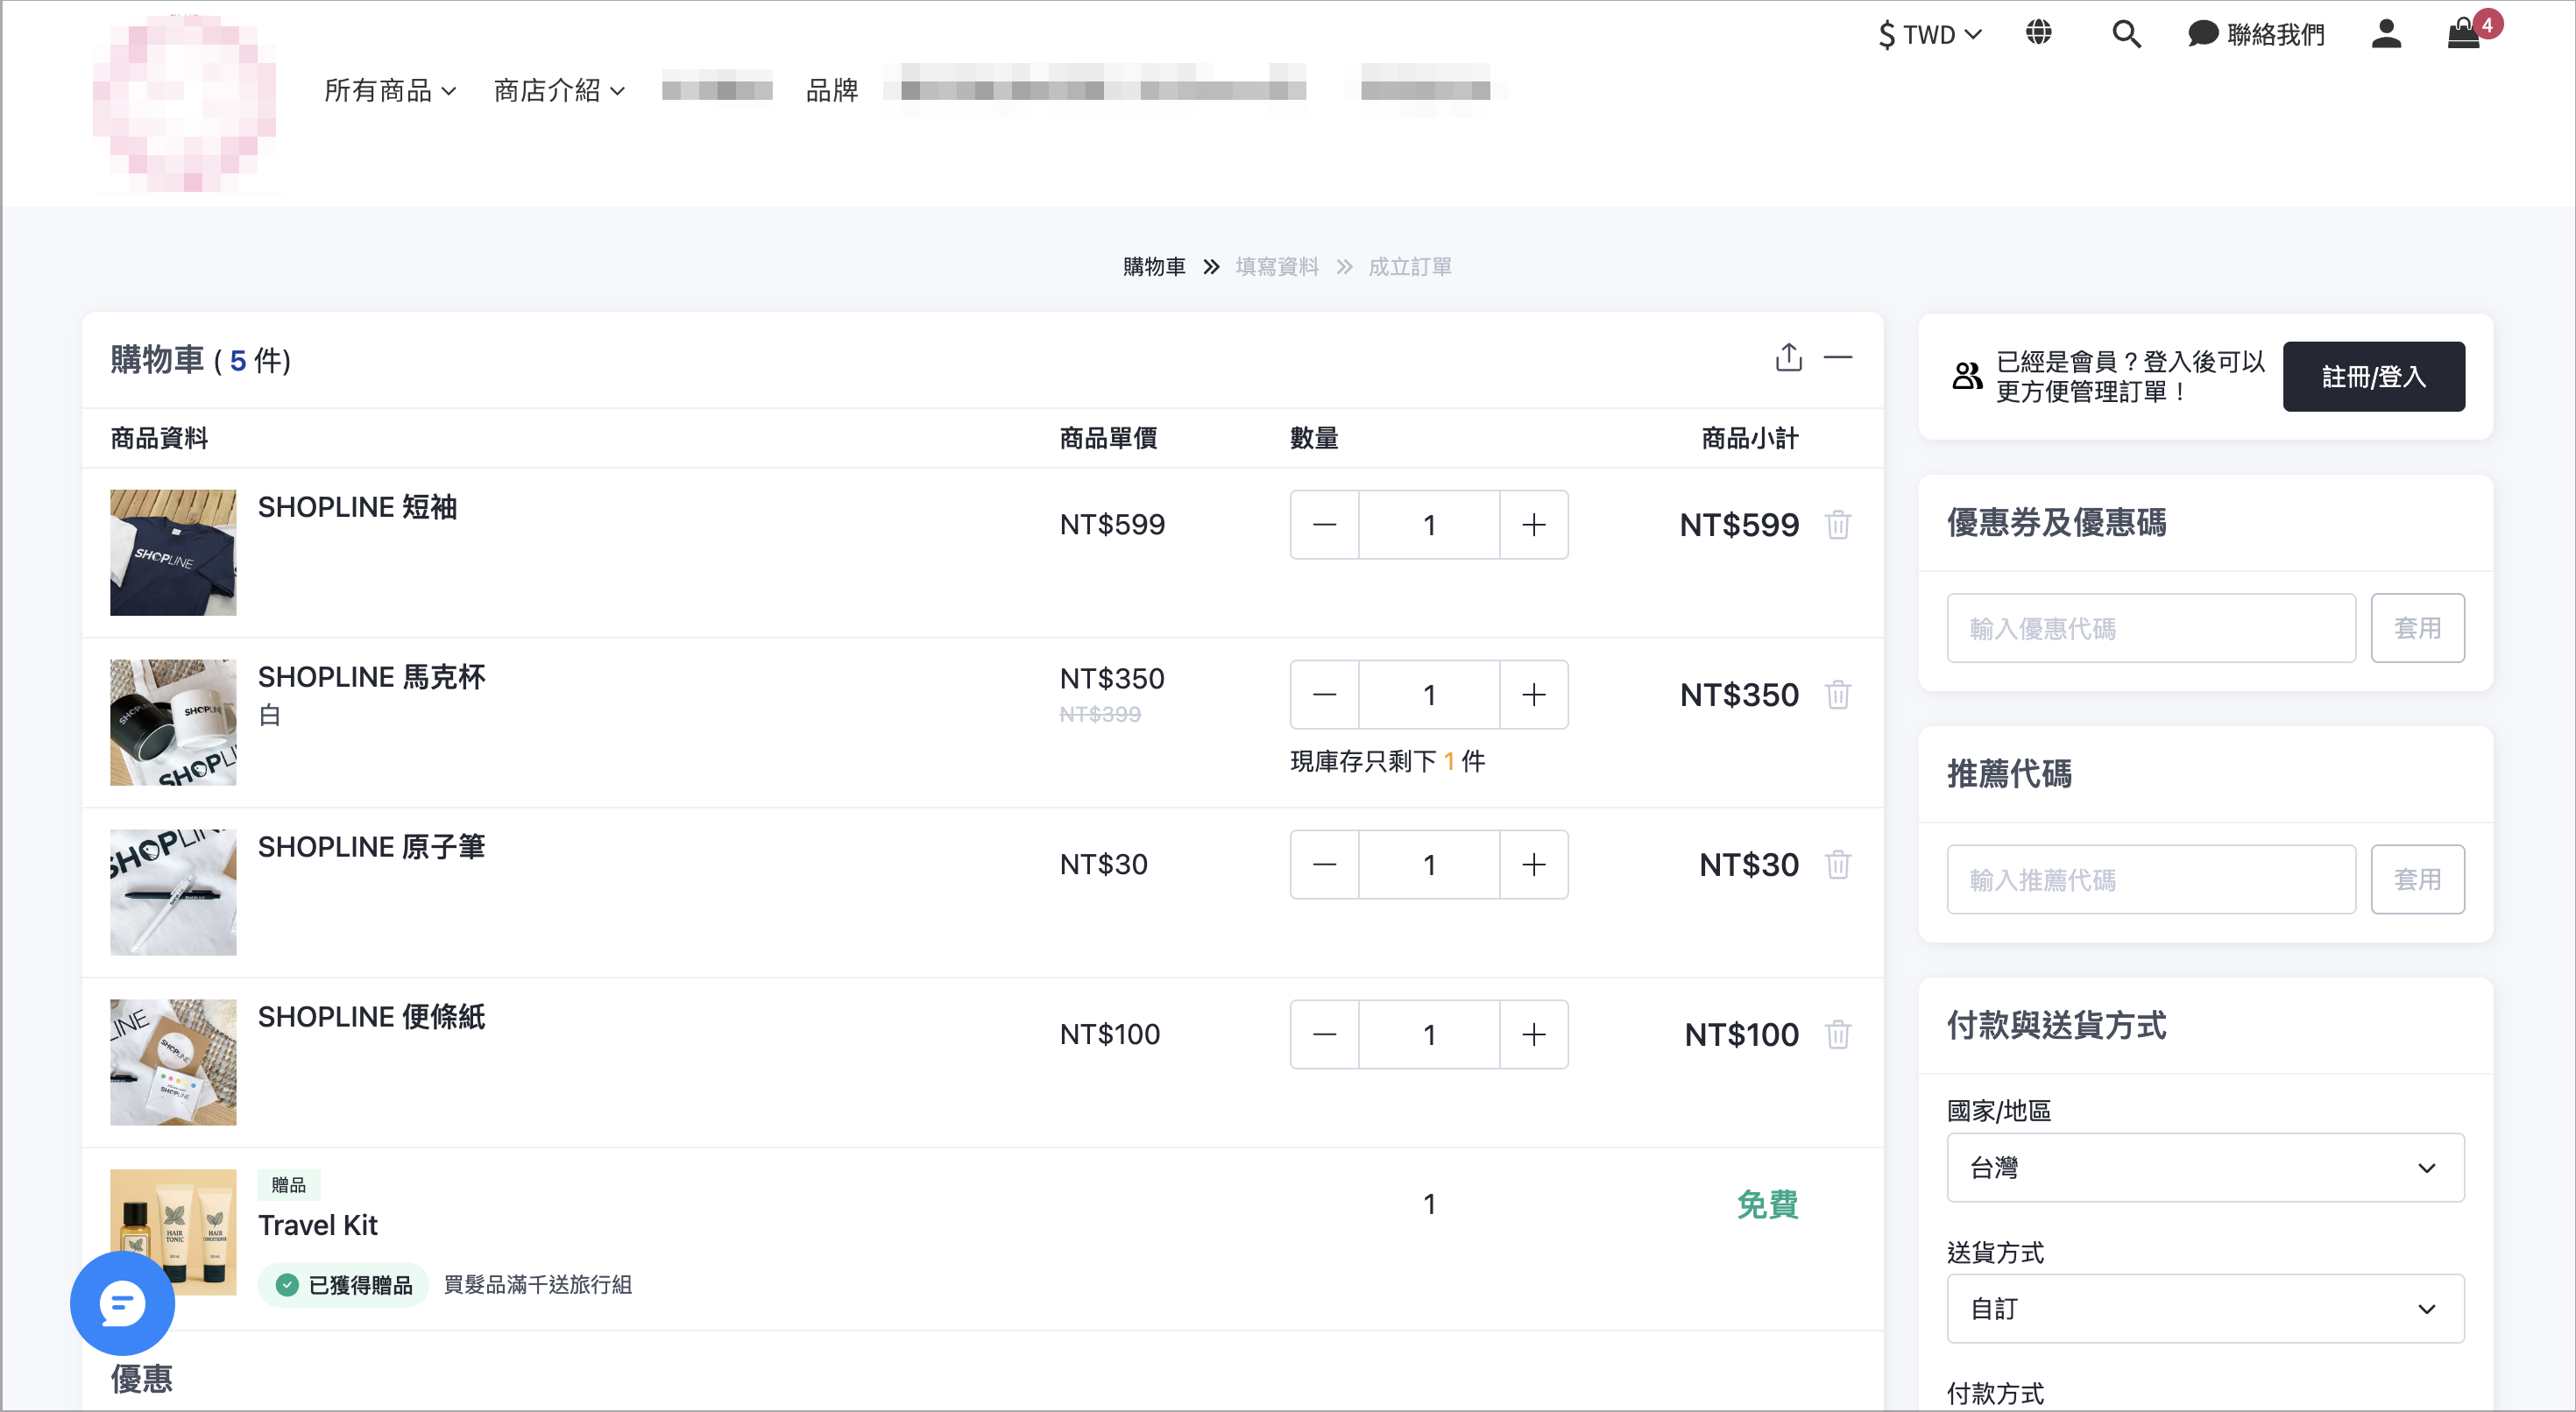Viewport: 2576px width, 1412px height.
Task: Click the 現庫存只剩下 1 件 stock notice
Action: pyautogui.click(x=1387, y=761)
